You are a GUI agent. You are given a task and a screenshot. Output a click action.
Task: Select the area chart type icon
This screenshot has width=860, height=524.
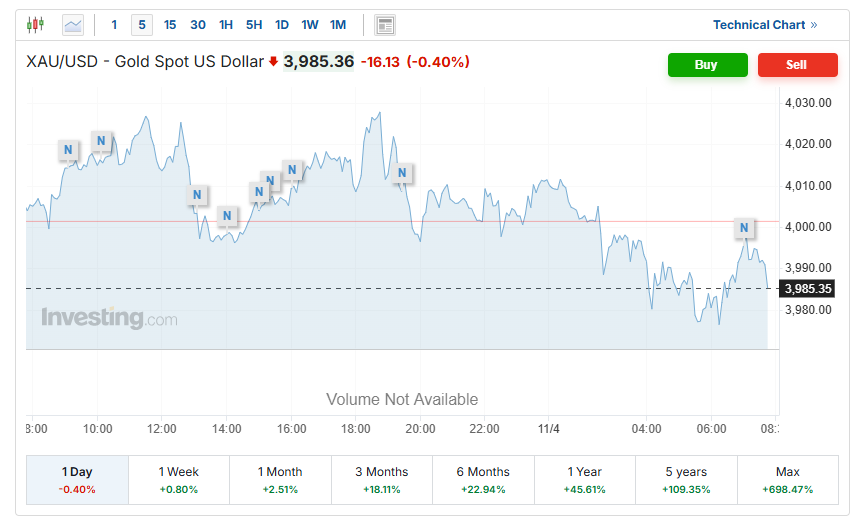pos(73,24)
